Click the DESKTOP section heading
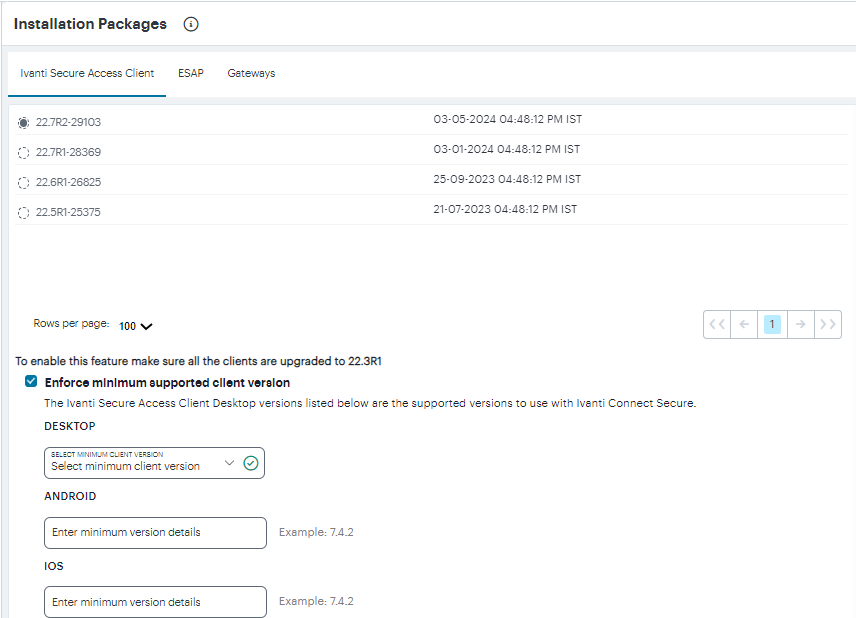The height and width of the screenshot is (618, 856). 70,426
